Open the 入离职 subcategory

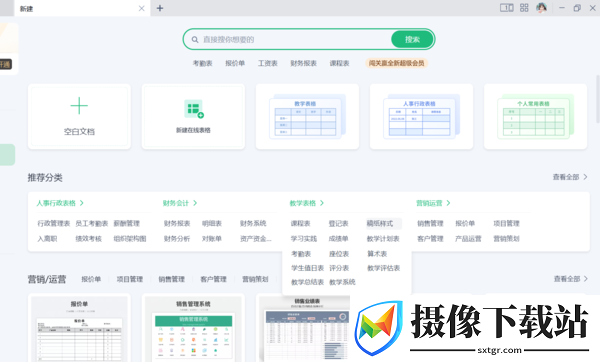point(47,239)
